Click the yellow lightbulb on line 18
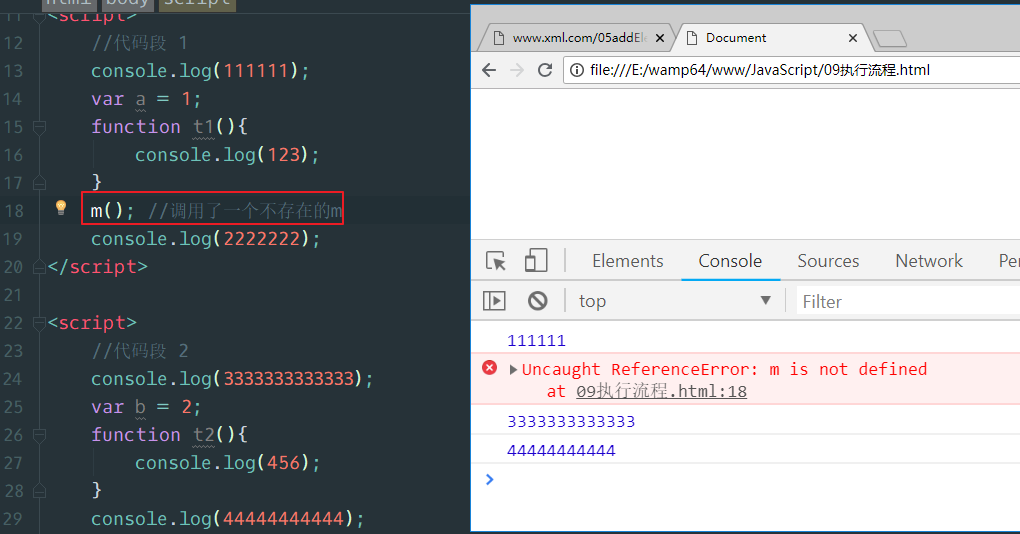 61,207
